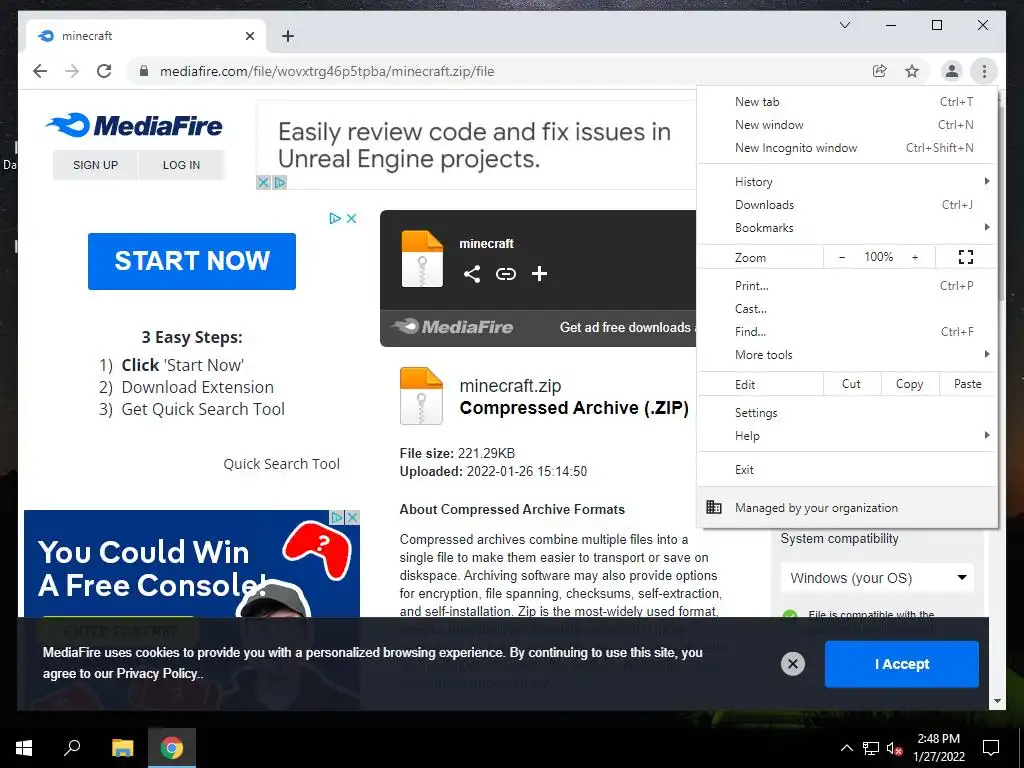
Task: Open a new tab with the plus button
Action: click(287, 36)
